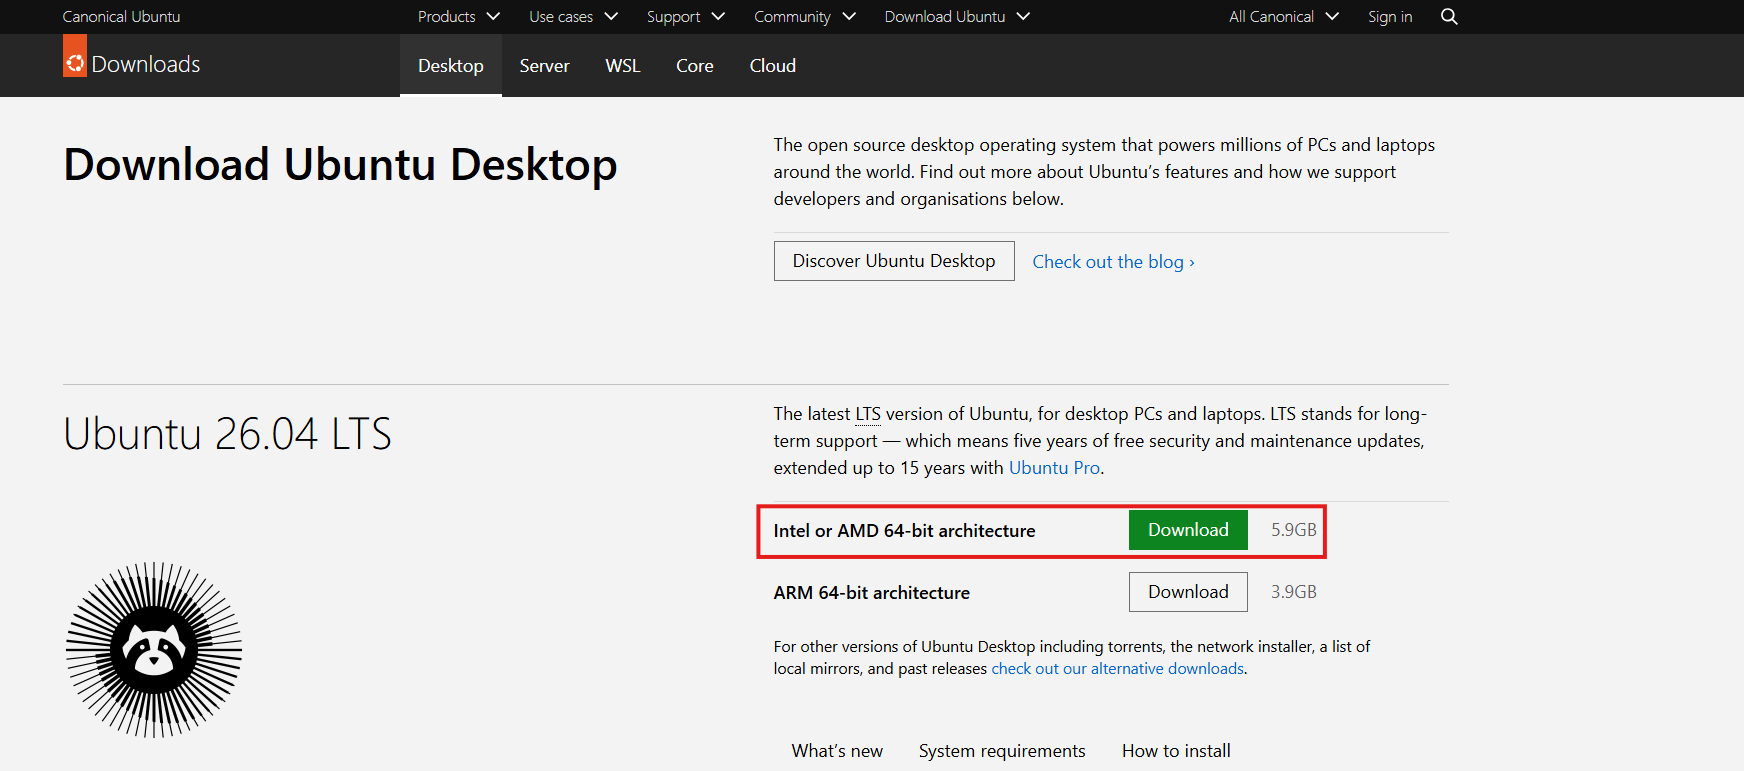Viewport: 1744px width, 771px height.
Task: Switch to the Server tab
Action: 544,66
